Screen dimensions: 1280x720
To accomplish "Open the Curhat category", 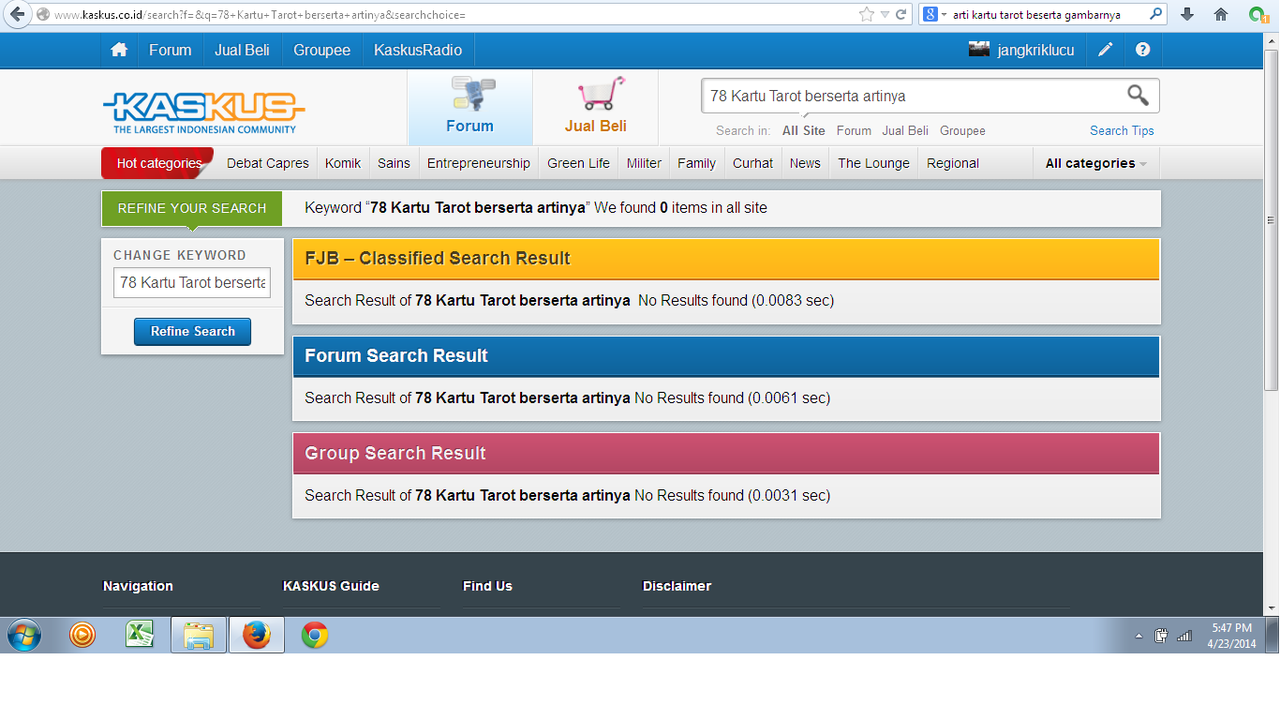I will tap(753, 163).
